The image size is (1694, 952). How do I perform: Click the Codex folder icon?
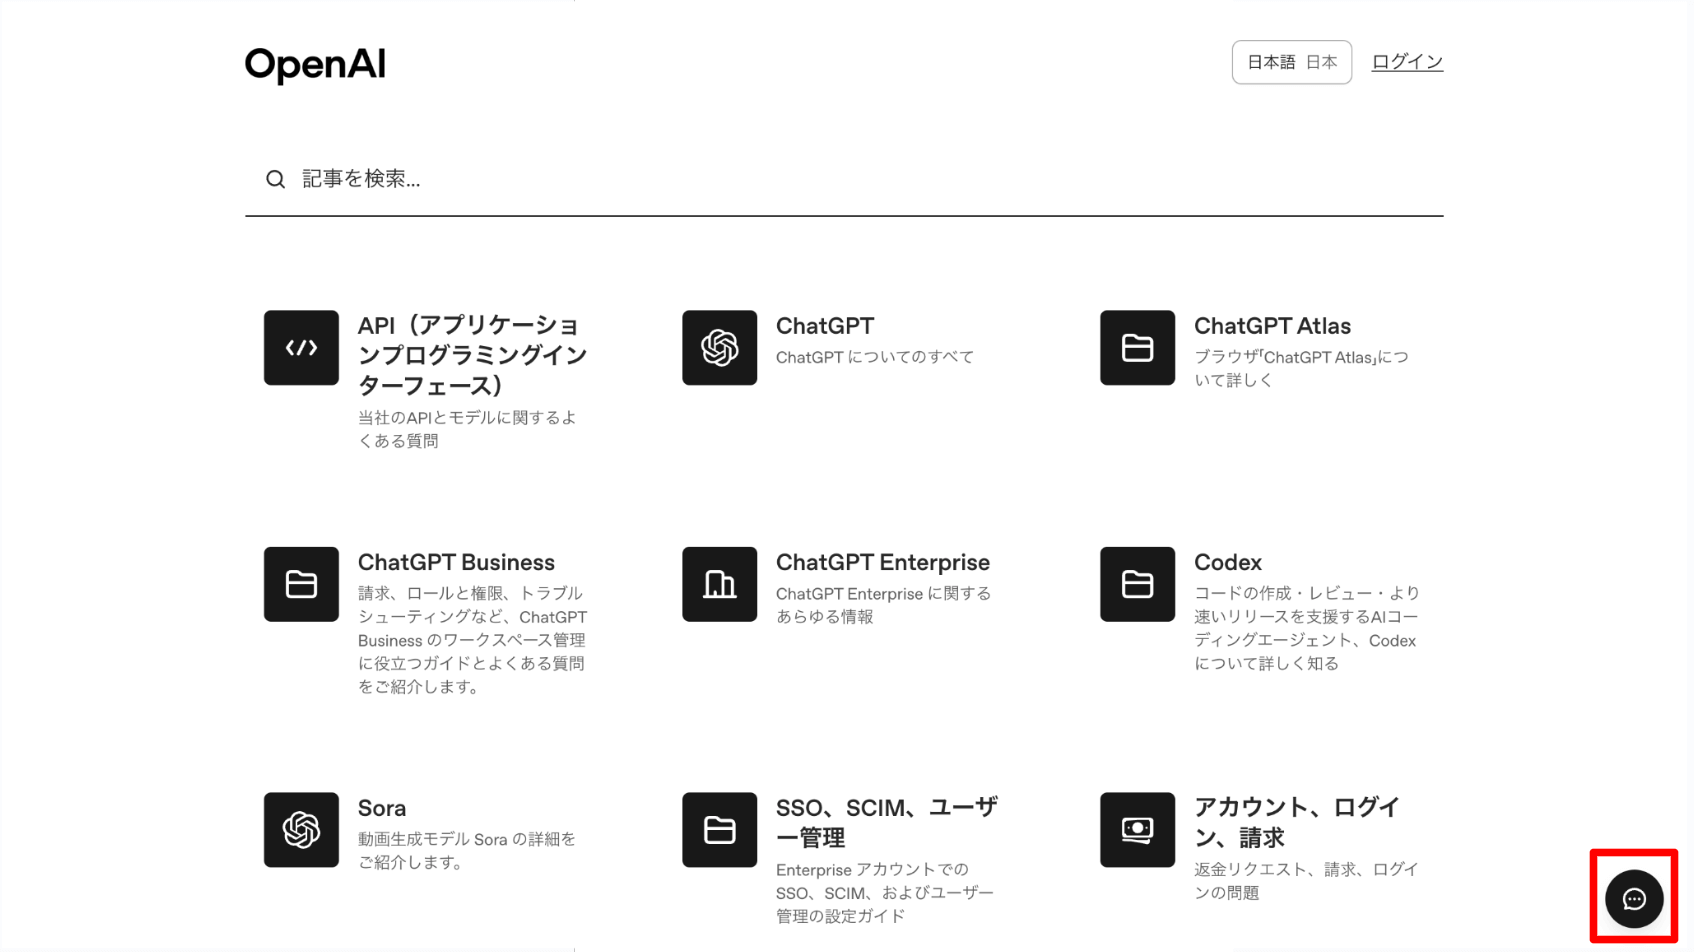1137,584
